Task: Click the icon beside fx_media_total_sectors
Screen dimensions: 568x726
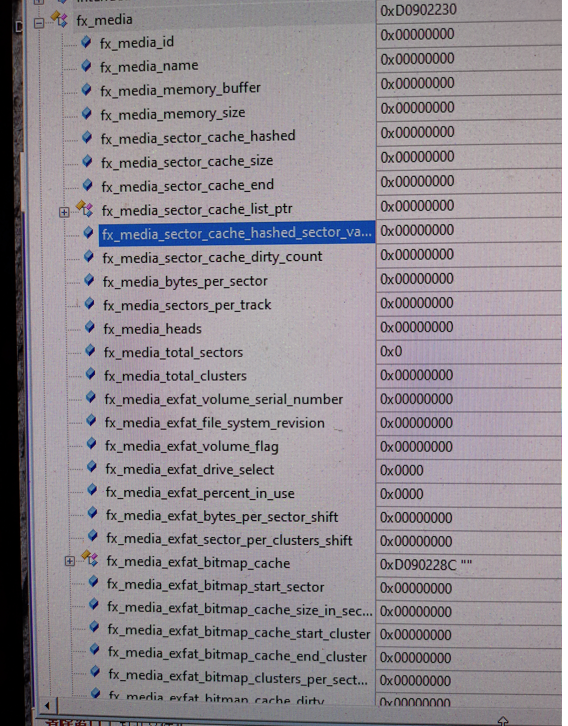Action: pyautogui.click(x=90, y=350)
